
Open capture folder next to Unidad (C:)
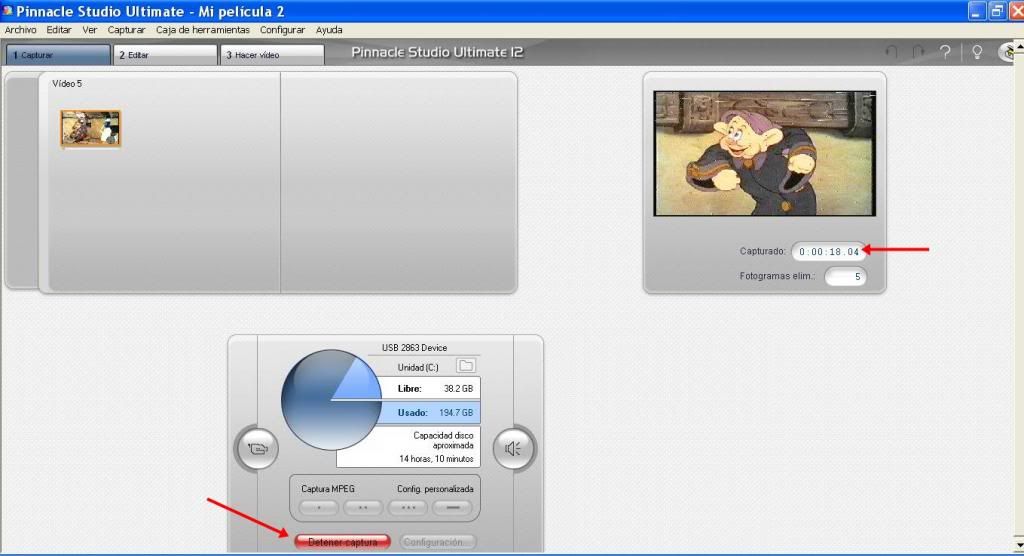465,366
